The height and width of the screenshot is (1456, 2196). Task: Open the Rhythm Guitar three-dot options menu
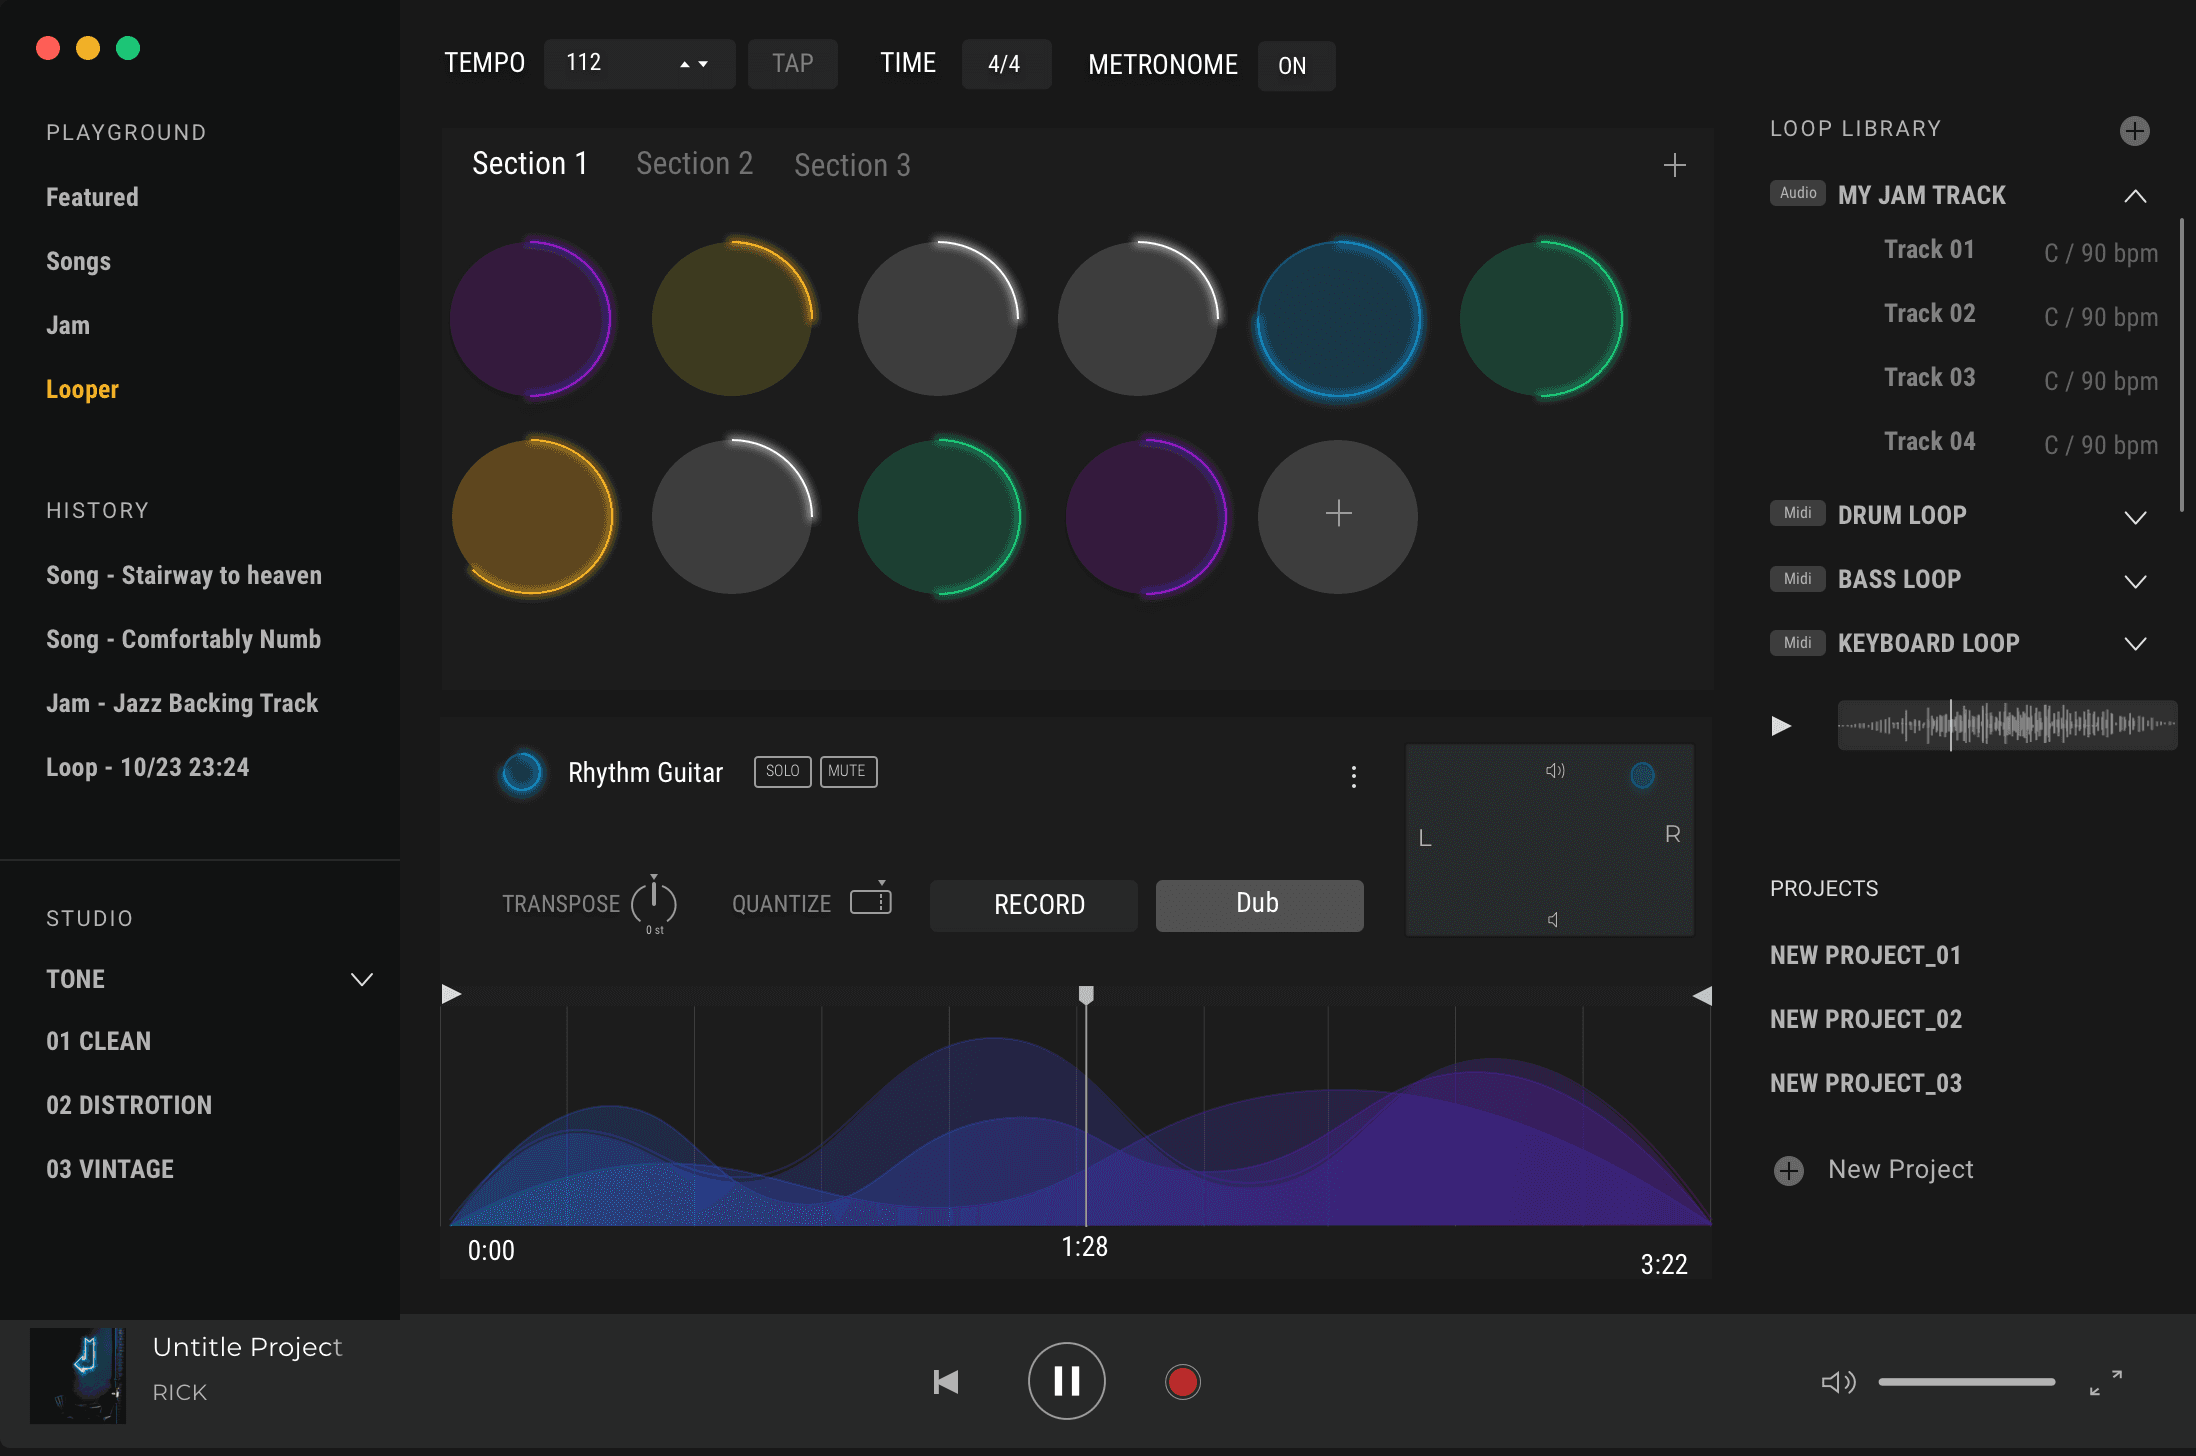tap(1353, 776)
